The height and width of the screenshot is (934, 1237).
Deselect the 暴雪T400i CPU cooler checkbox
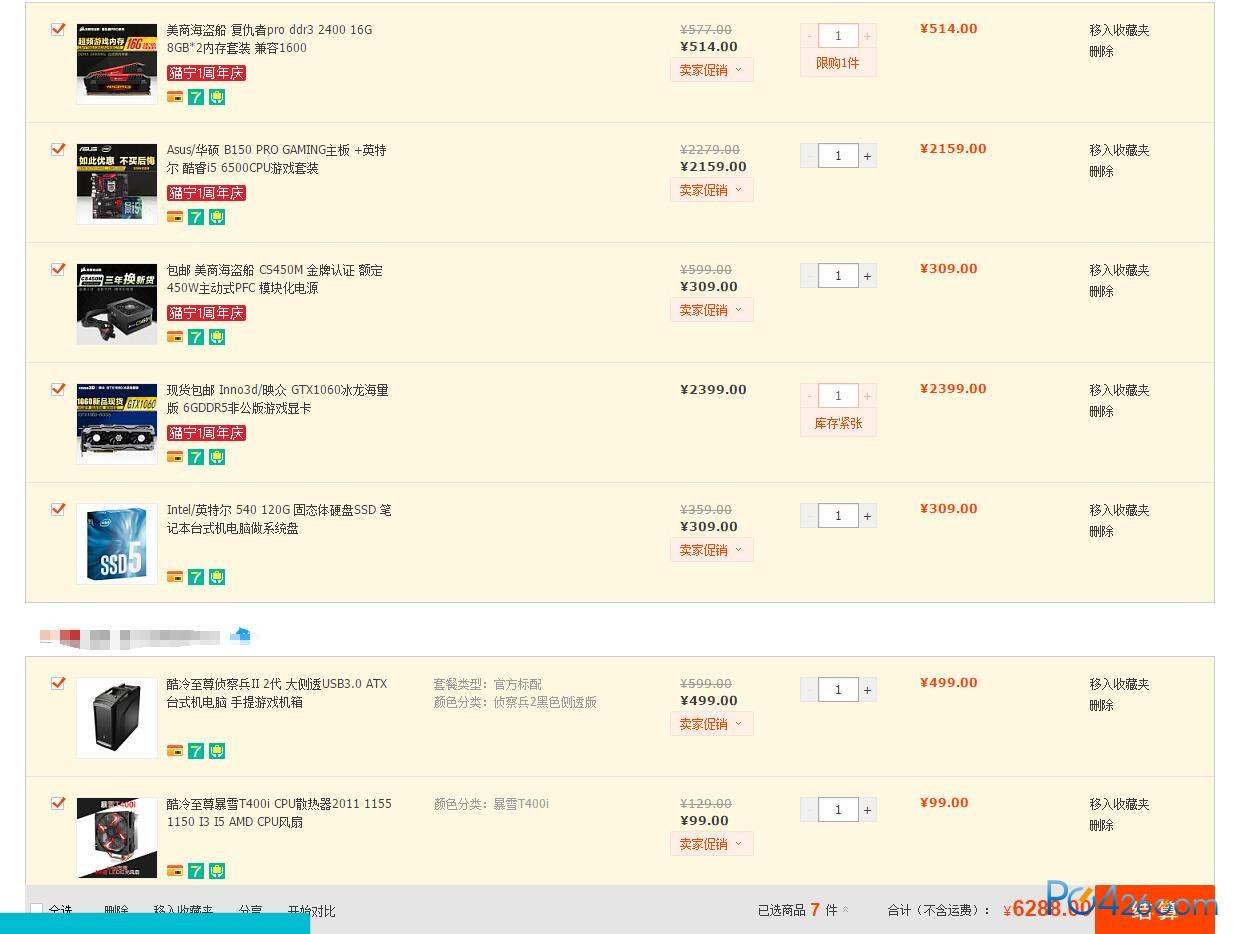(58, 804)
